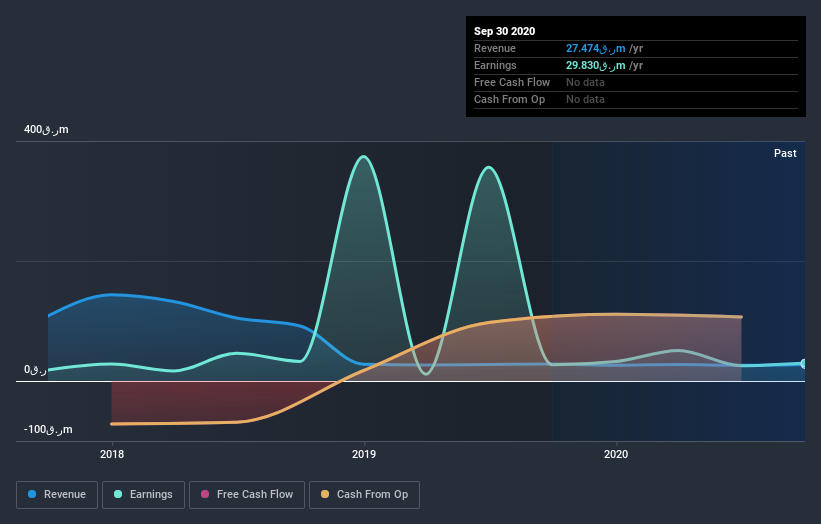The image size is (821, 524).
Task: Click the first Earnings peak near 2019
Action: 363,157
